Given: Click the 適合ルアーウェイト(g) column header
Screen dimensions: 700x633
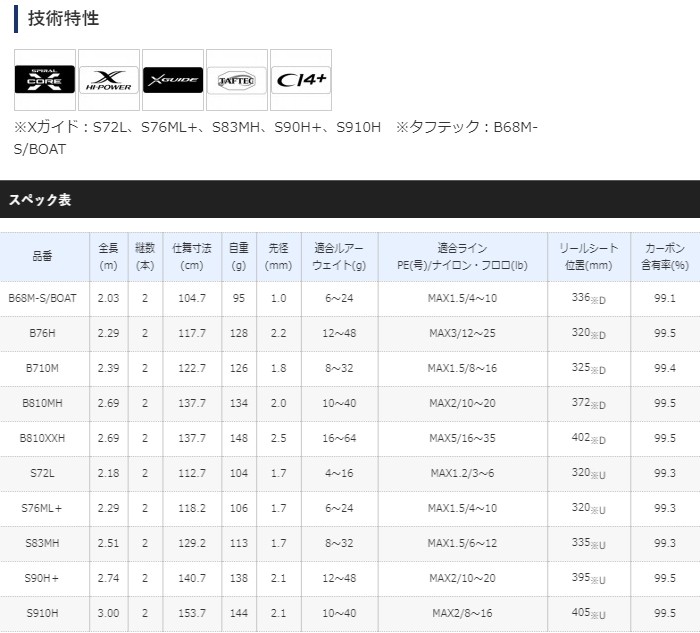Looking at the screenshot, I should click(x=339, y=256).
